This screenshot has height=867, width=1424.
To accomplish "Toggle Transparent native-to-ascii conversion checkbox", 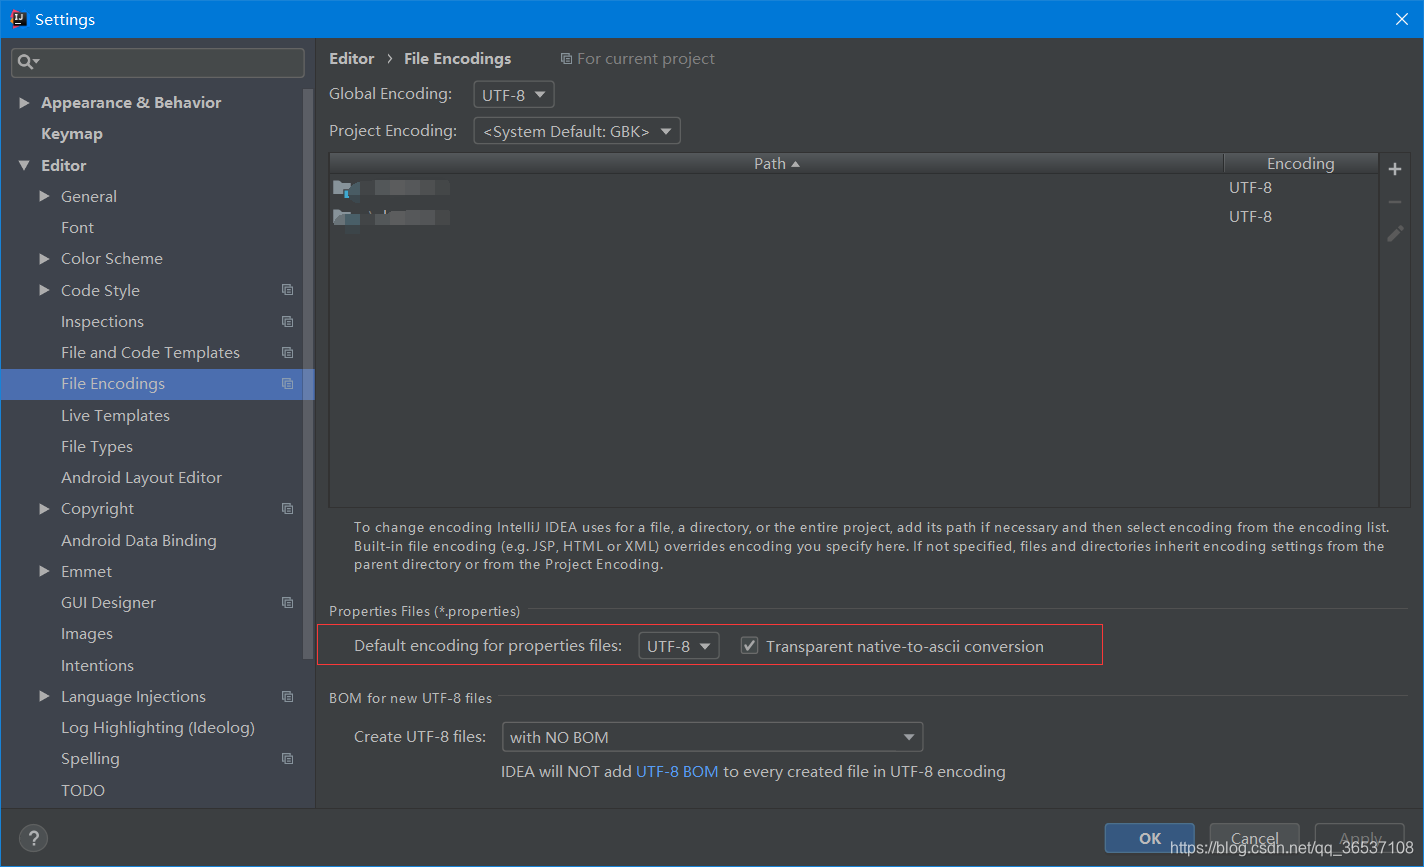I will [749, 646].
